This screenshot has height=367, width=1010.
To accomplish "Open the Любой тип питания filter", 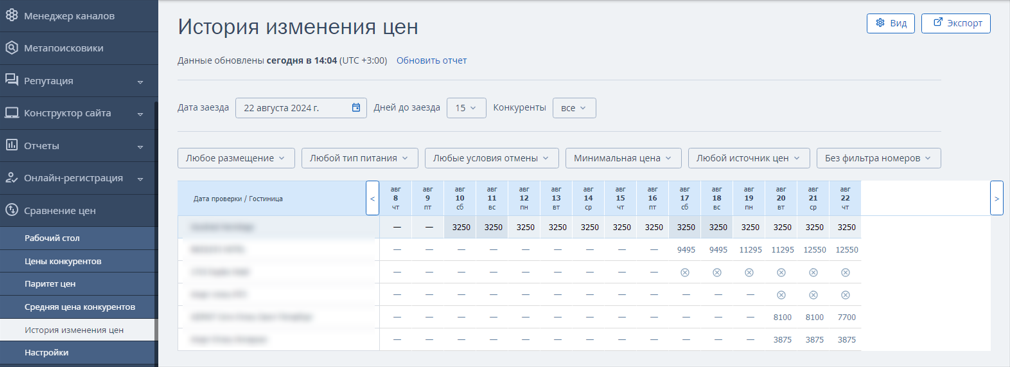I will (x=359, y=158).
